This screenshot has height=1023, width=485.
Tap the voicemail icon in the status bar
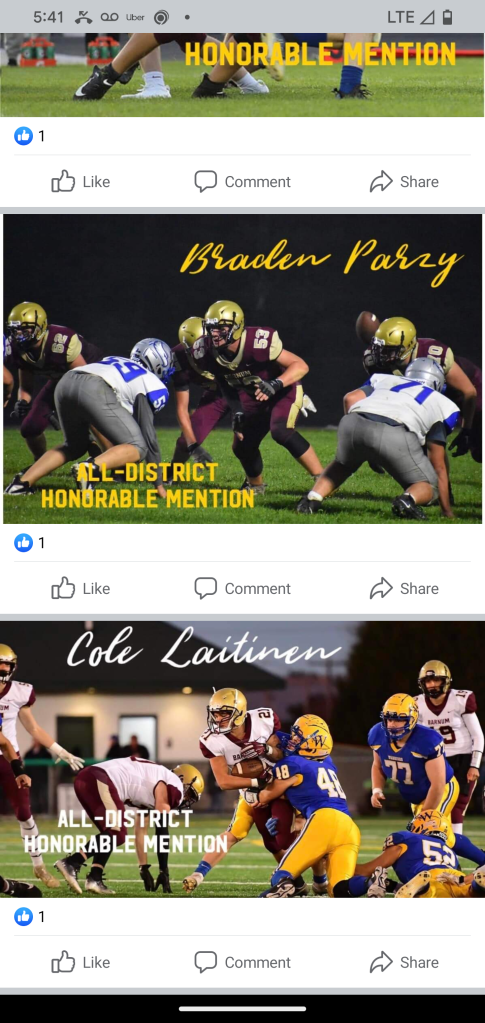coord(110,18)
